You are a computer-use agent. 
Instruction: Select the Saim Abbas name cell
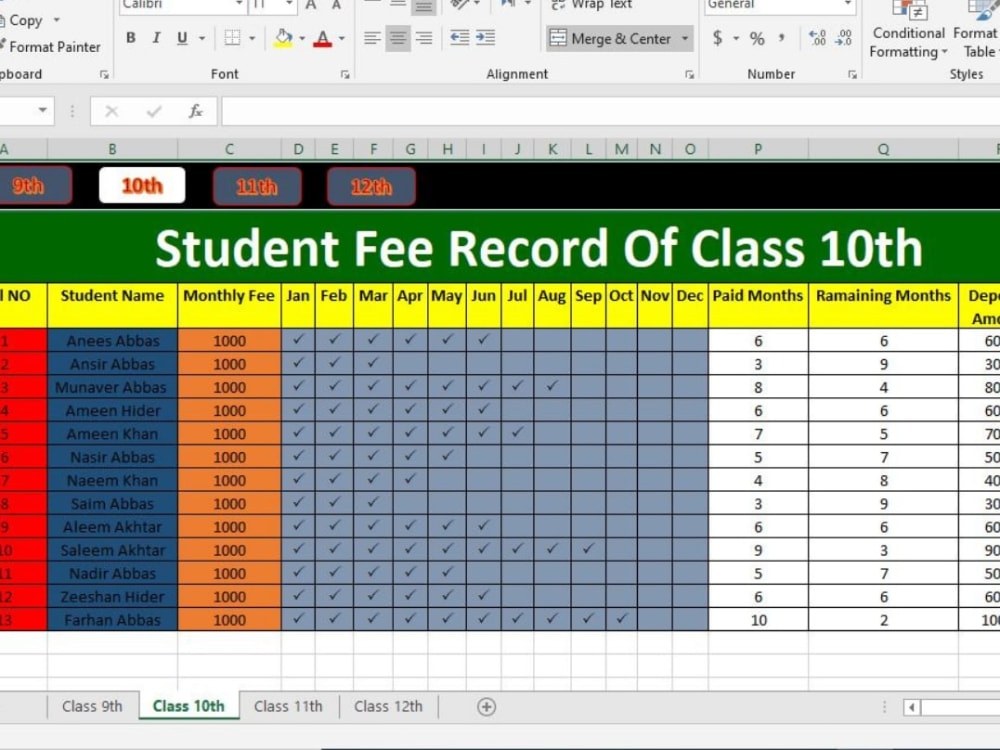pyautogui.click(x=112, y=503)
